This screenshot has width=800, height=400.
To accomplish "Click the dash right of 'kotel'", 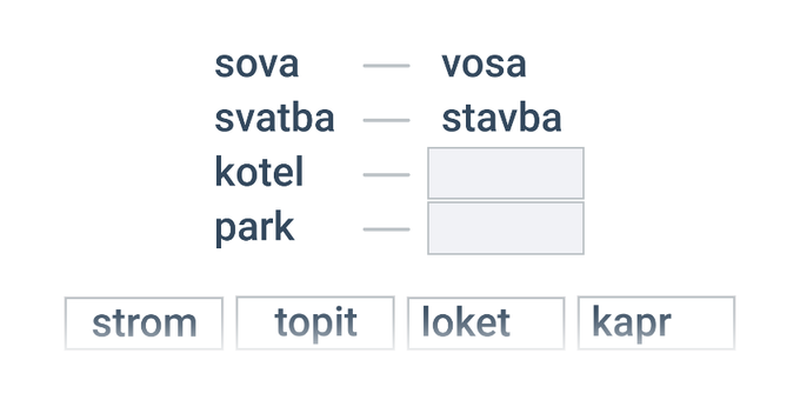I will pyautogui.click(x=386, y=174).
